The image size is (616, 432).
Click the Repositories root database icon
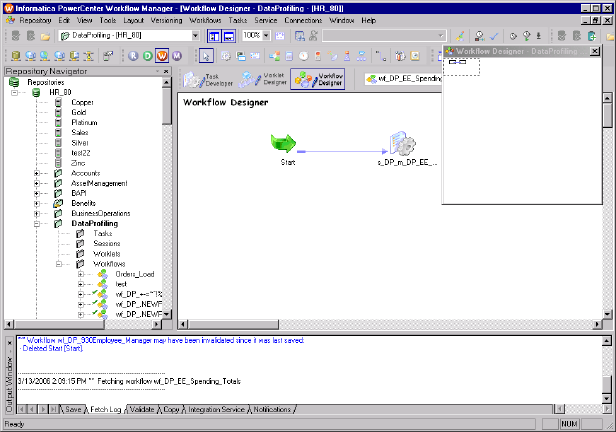pyautogui.click(x=14, y=82)
